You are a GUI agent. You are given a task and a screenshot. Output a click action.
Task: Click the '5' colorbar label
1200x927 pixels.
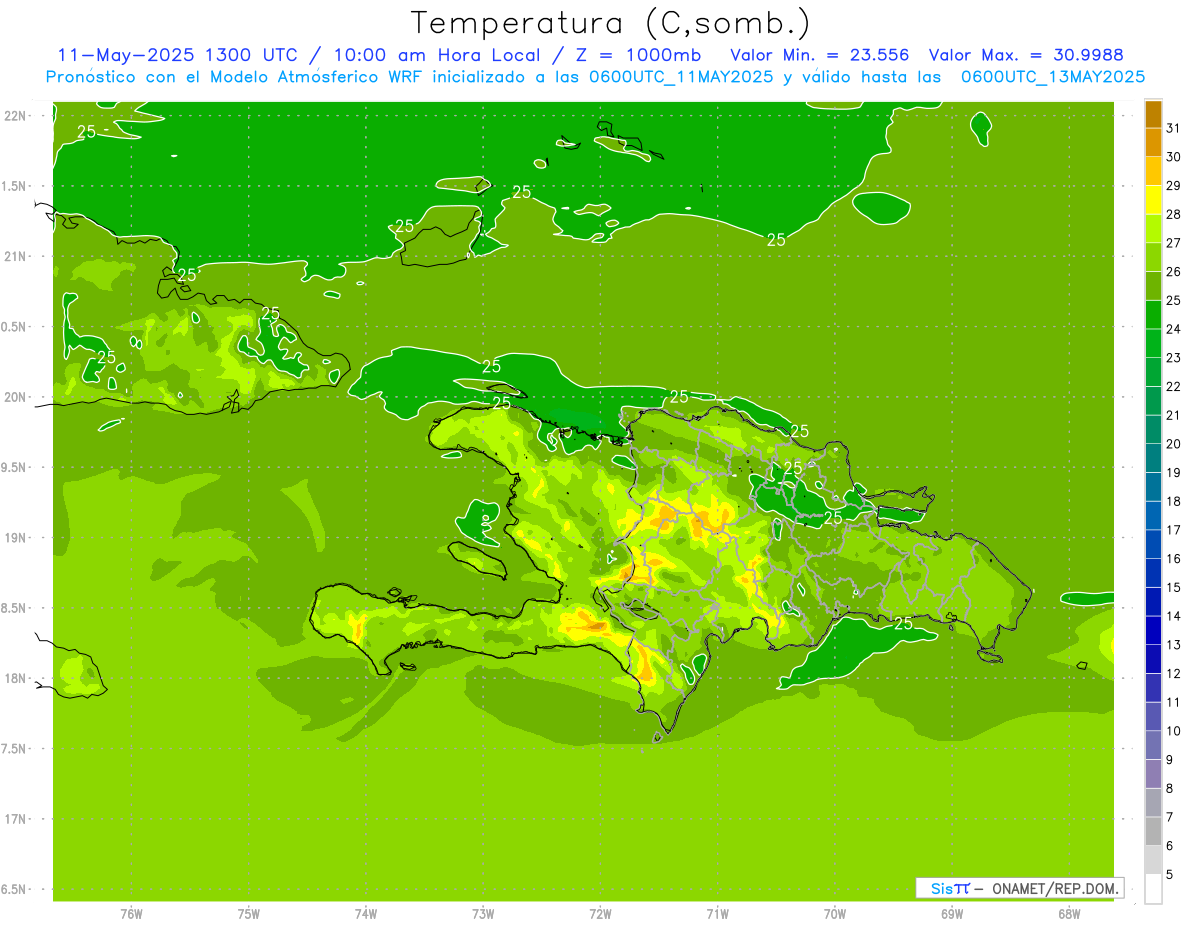point(1169,874)
